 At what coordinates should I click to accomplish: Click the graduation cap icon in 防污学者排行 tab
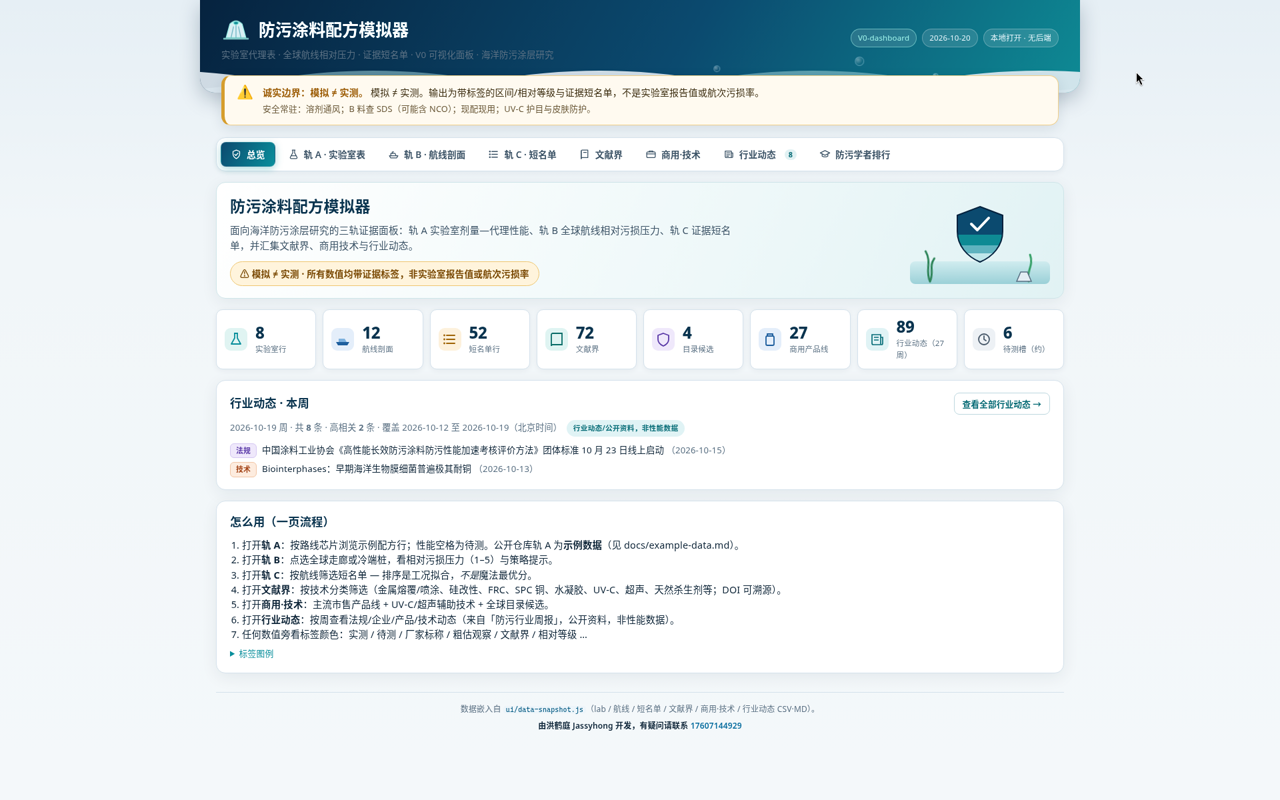(825, 155)
